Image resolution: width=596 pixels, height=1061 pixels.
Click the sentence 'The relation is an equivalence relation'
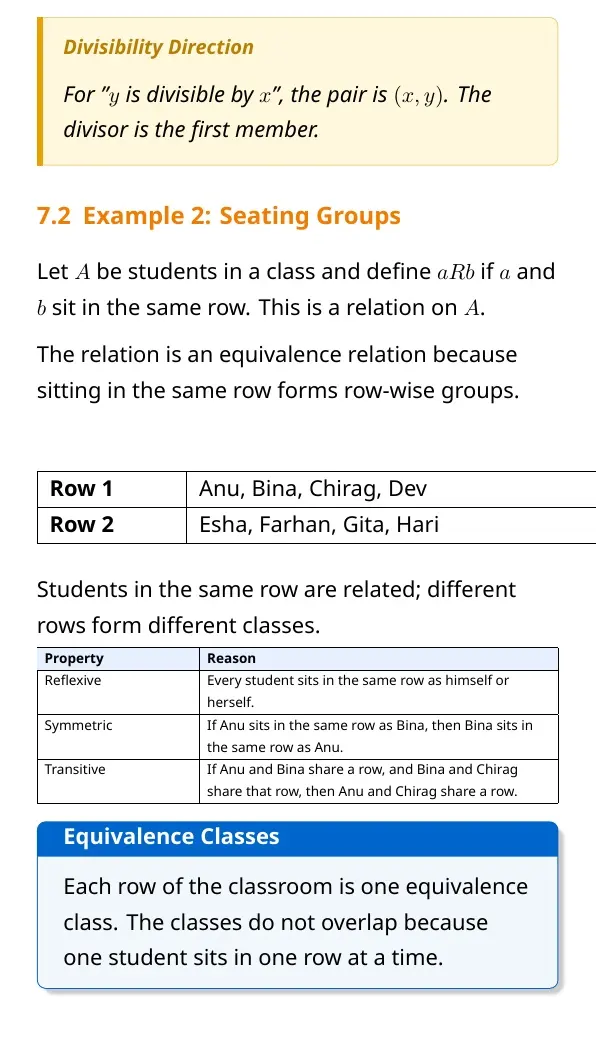[278, 373]
